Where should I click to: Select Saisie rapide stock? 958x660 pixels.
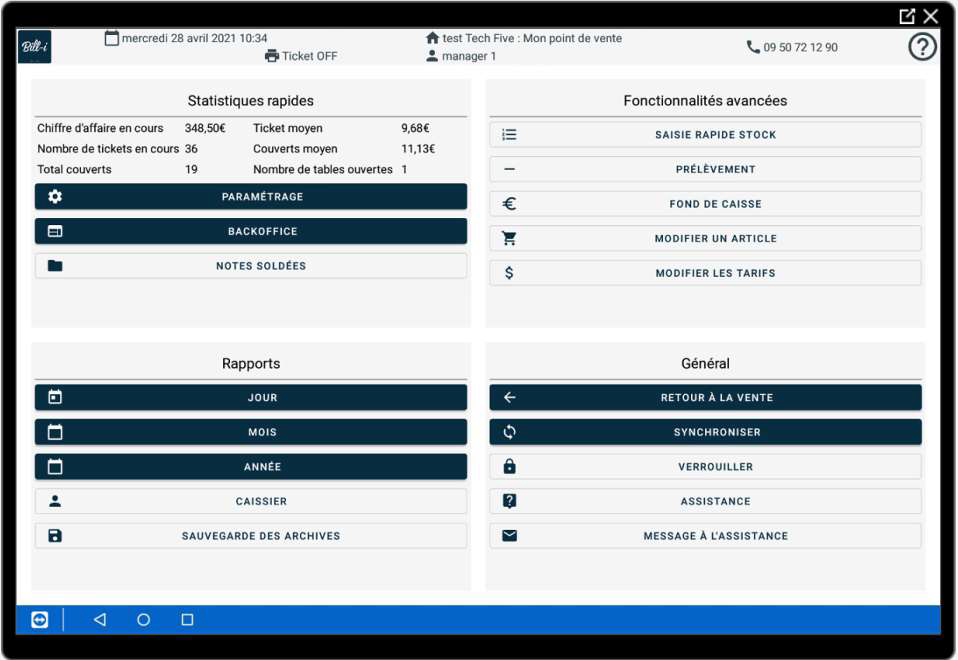tap(706, 134)
